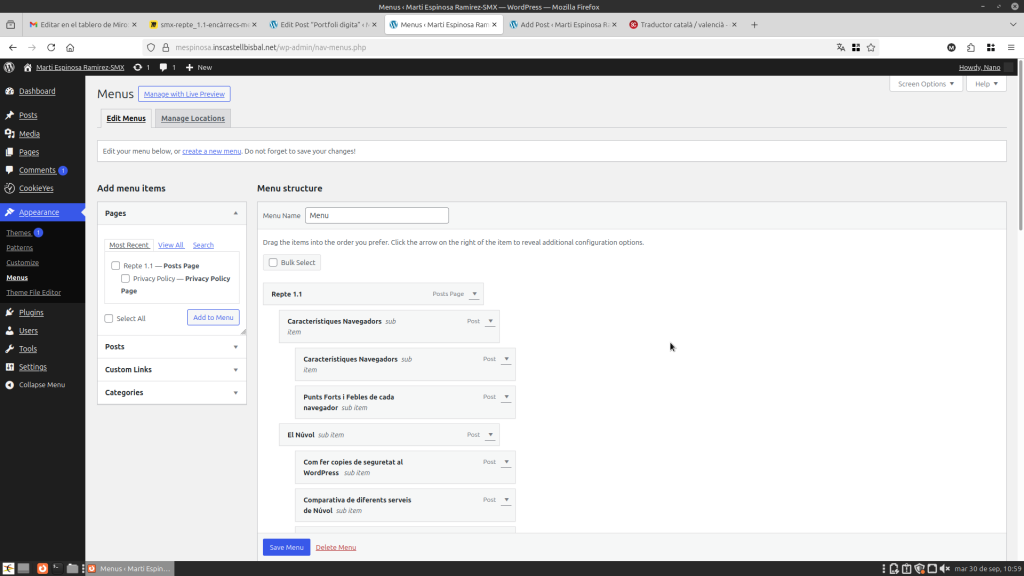The height and width of the screenshot is (576, 1024).
Task: Click the Plugins icon in sidebar
Action: coord(10,312)
